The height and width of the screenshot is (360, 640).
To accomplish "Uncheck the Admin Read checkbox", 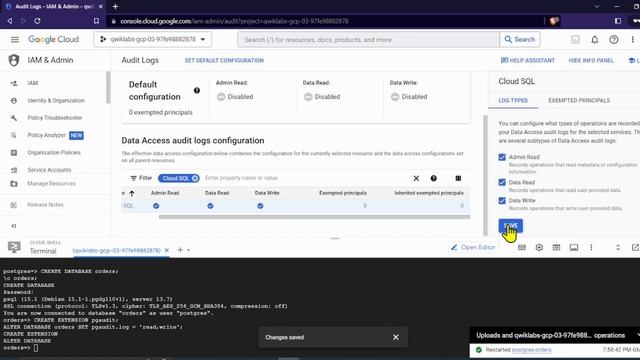I will pos(502,157).
